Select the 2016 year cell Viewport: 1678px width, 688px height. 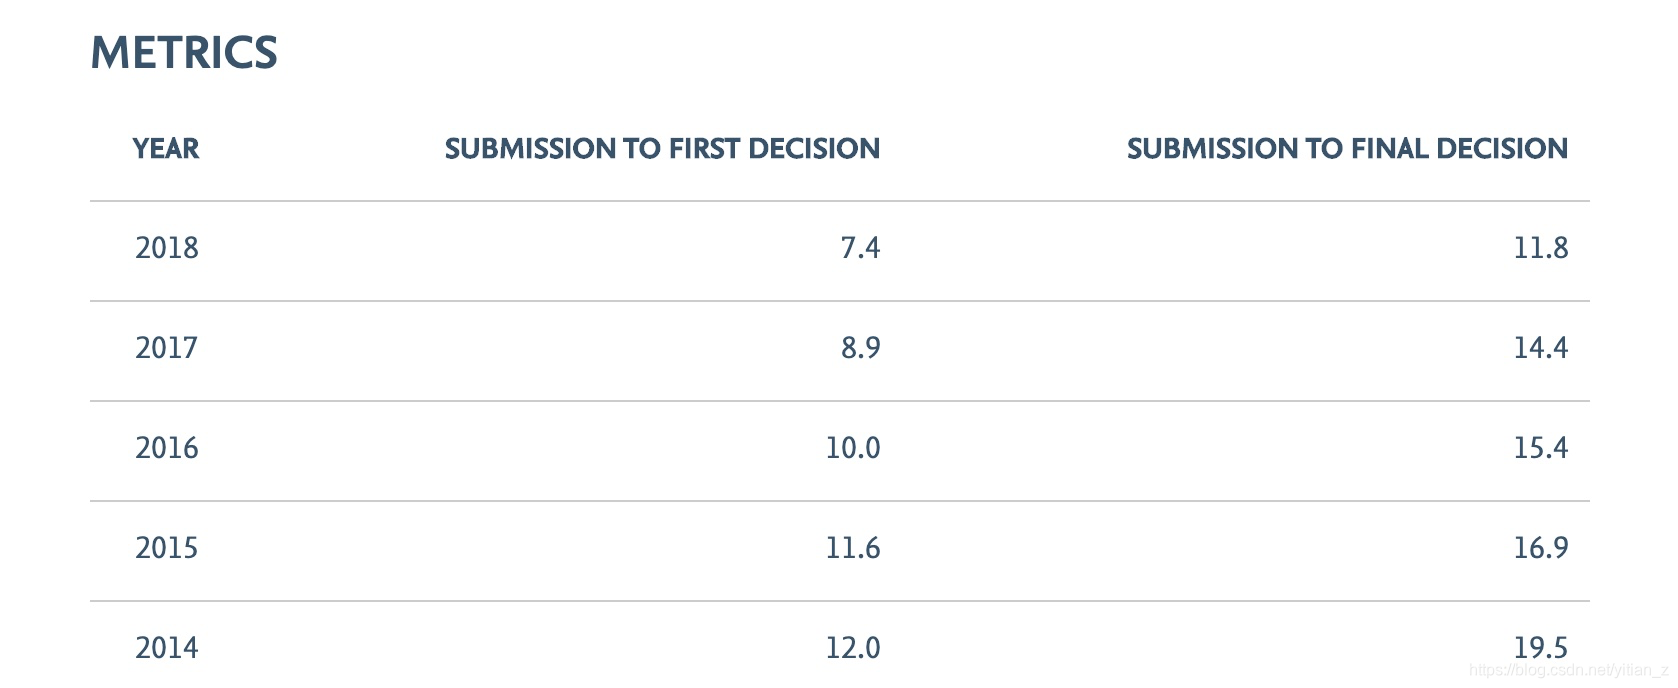[x=167, y=448]
